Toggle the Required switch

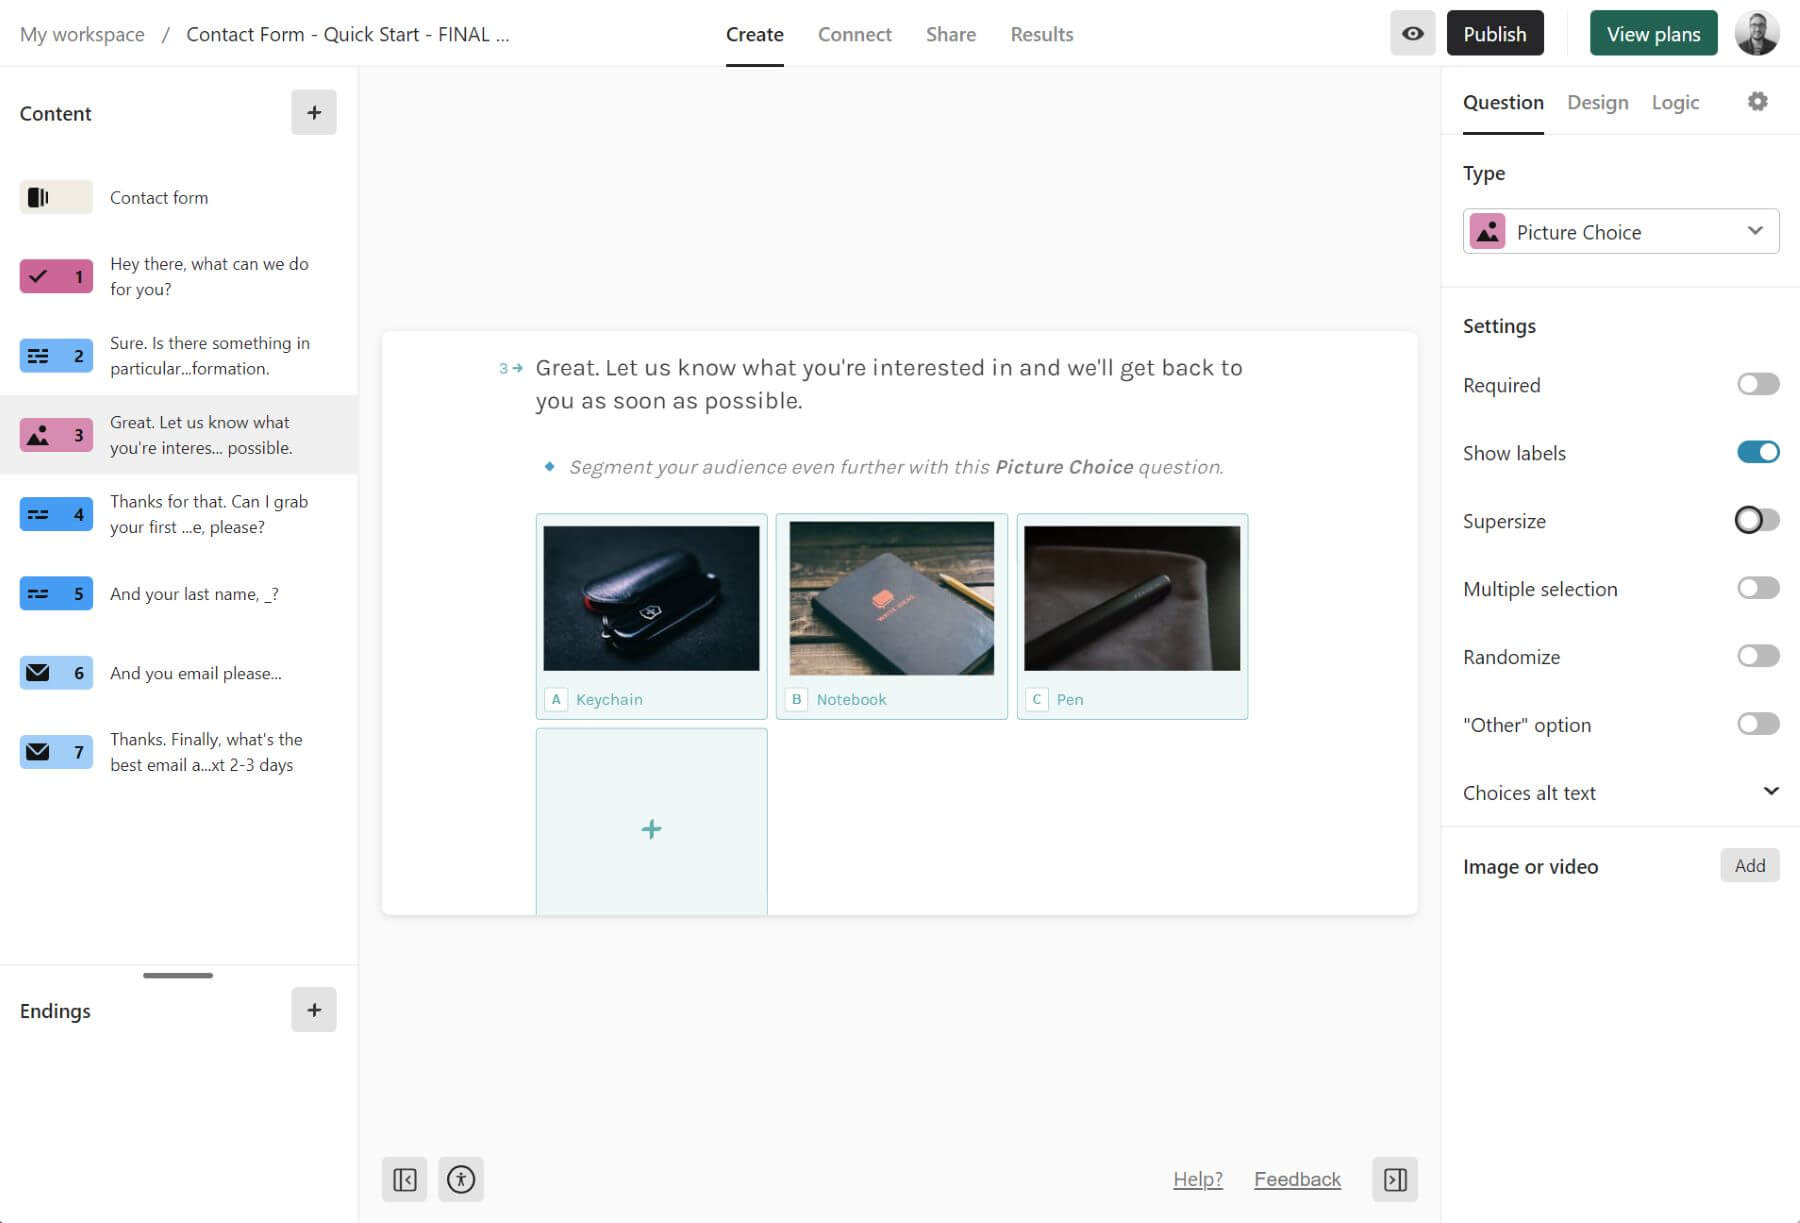click(1758, 384)
